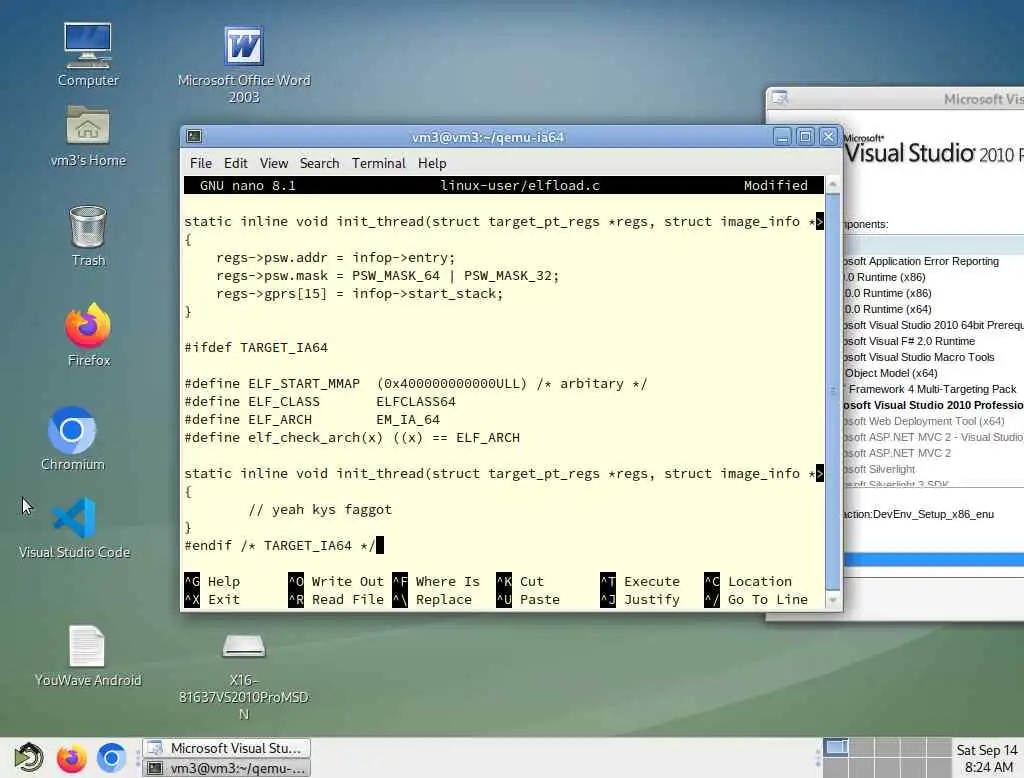This screenshot has height=778, width=1024.
Task: Click the terminal vertical scrollbar track
Action: [833, 392]
